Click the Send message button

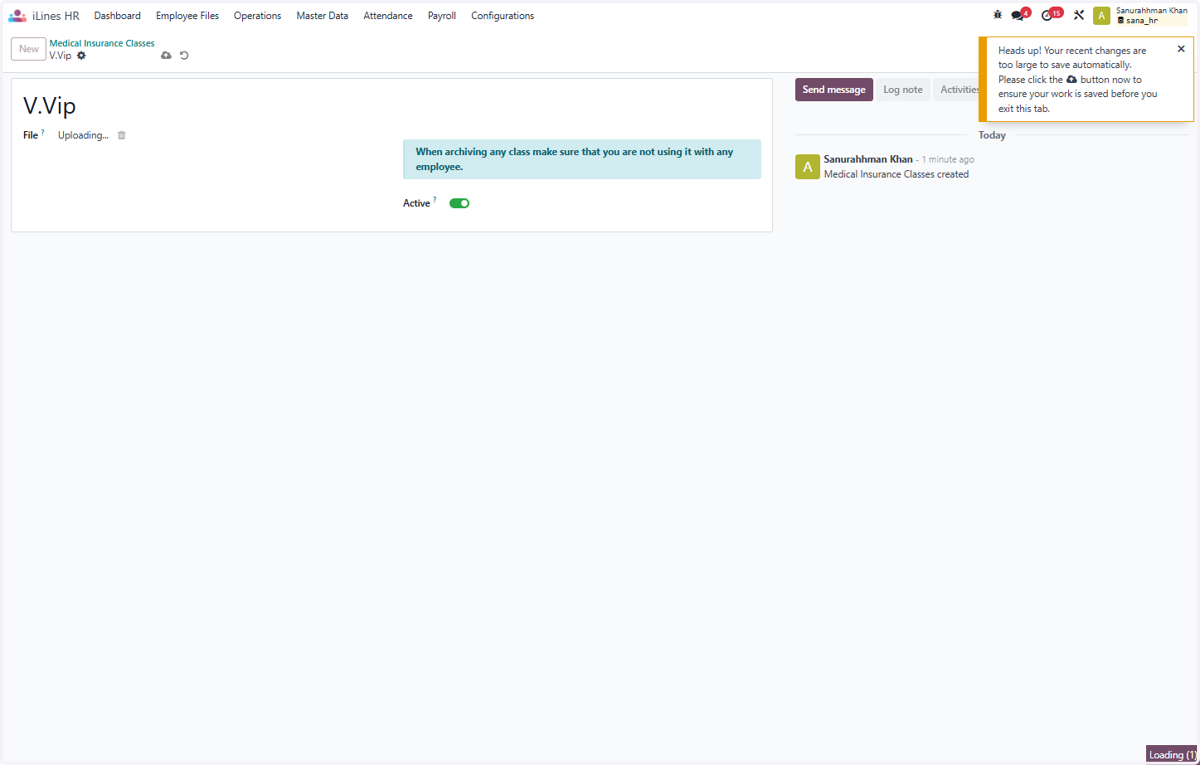[x=834, y=90]
